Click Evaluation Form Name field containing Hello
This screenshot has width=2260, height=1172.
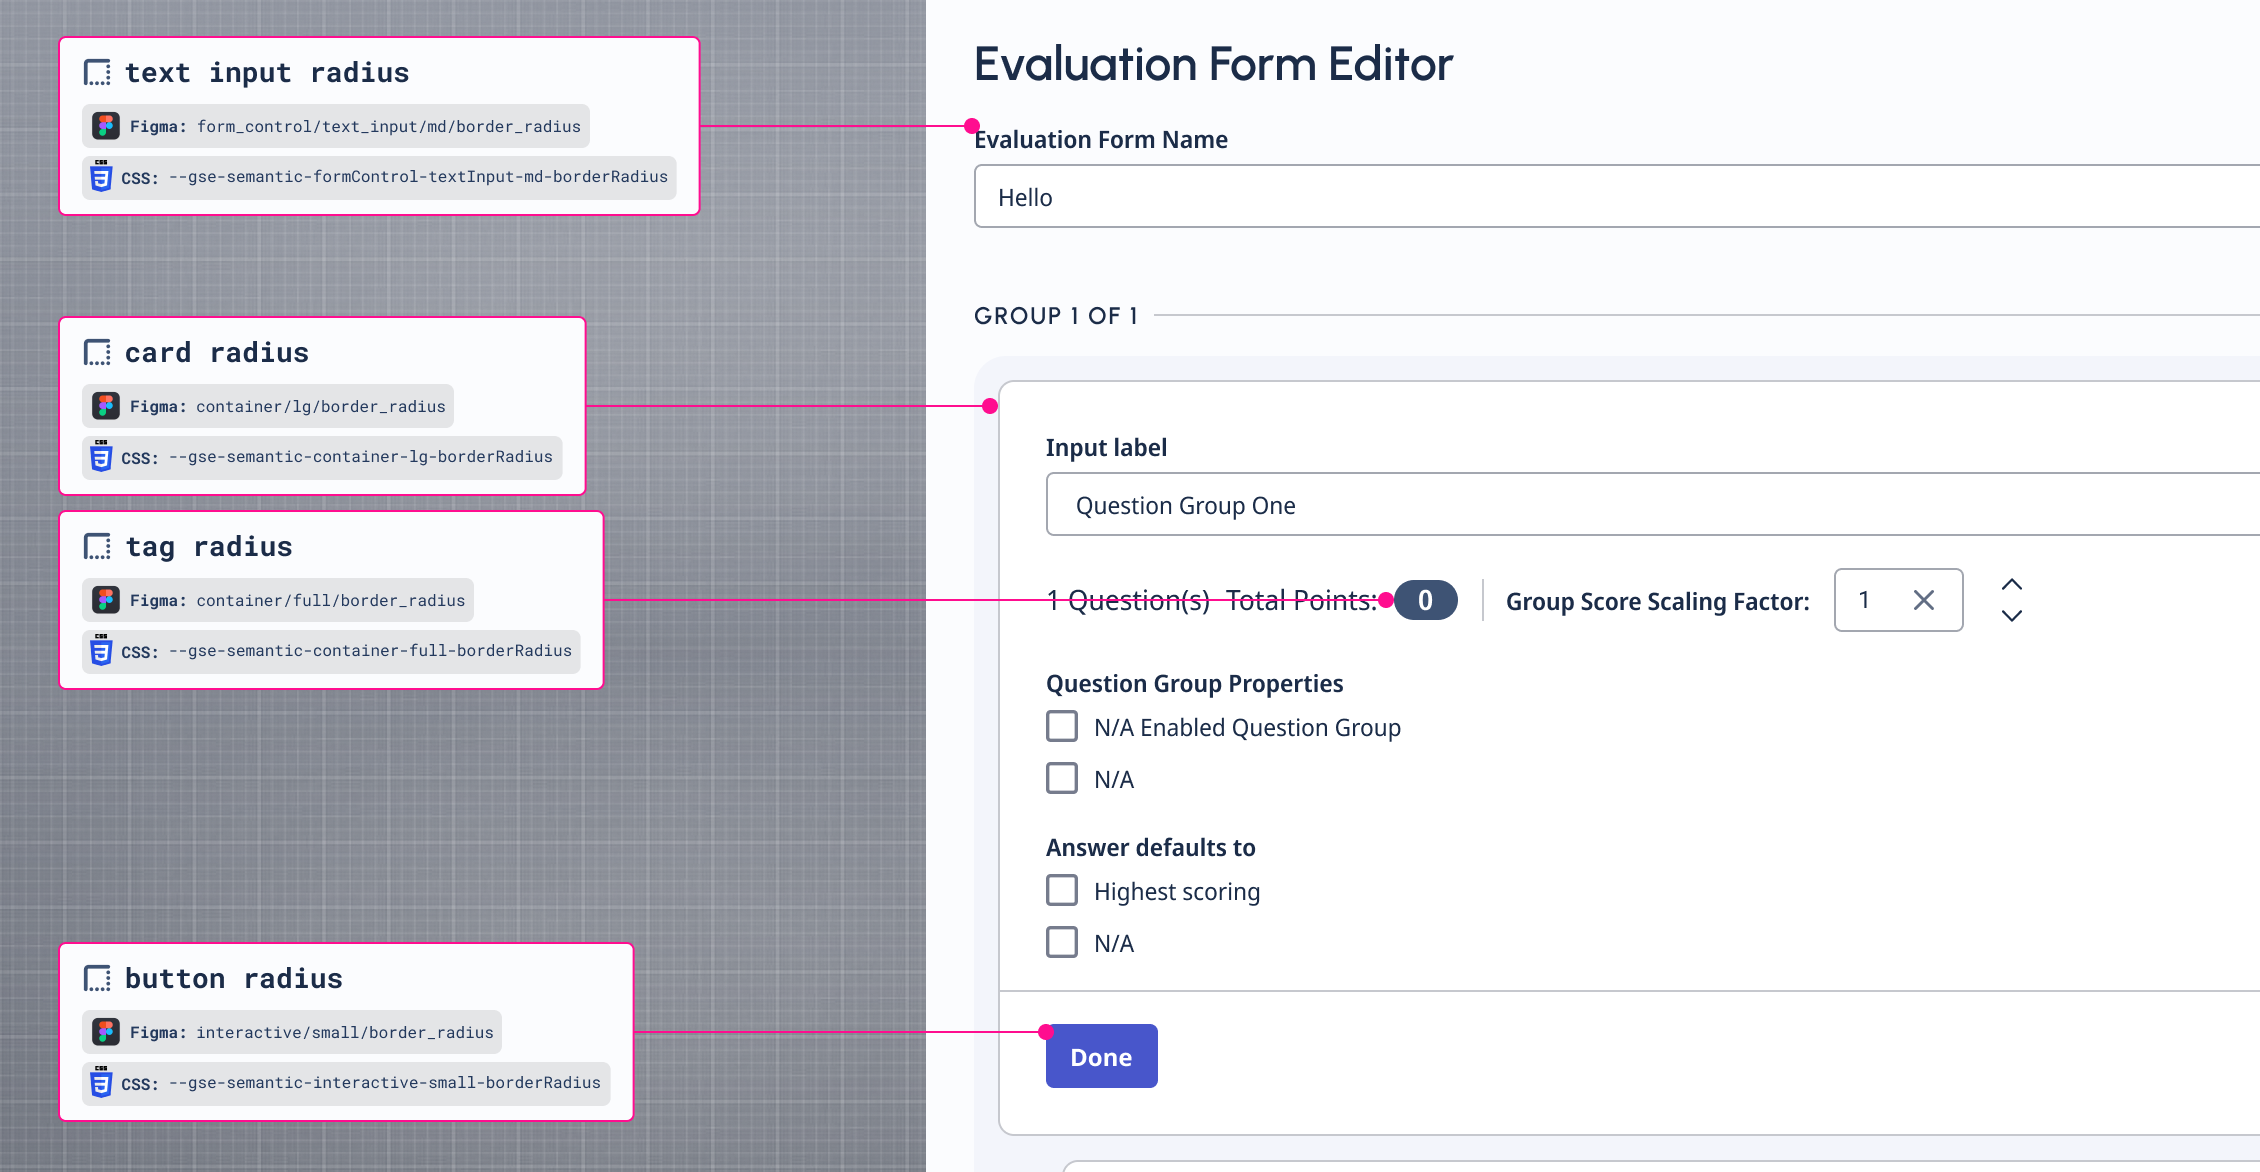coord(1600,197)
